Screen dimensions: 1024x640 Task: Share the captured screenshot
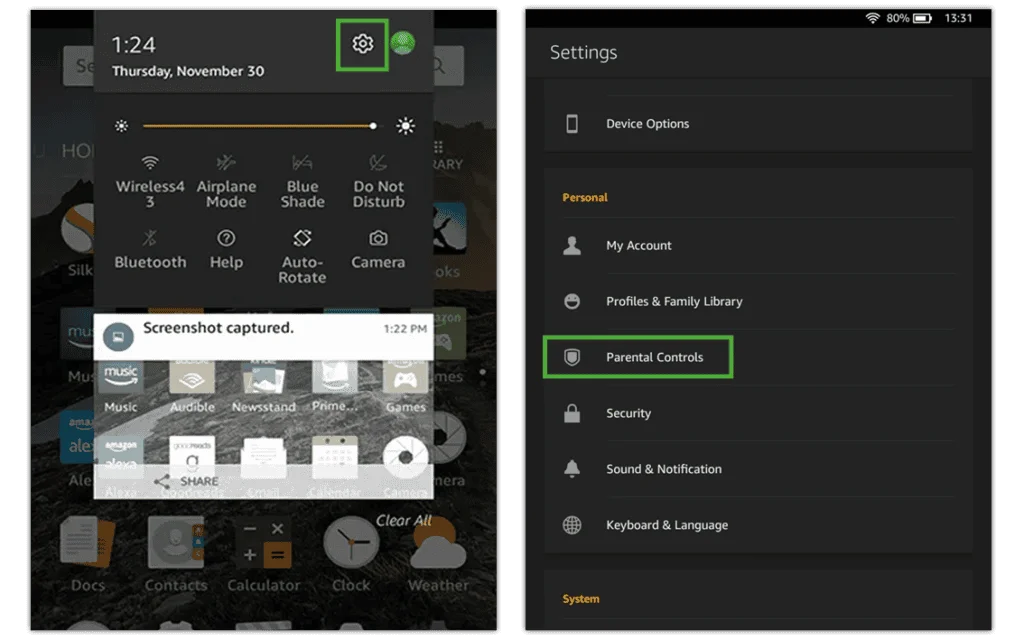pos(186,482)
